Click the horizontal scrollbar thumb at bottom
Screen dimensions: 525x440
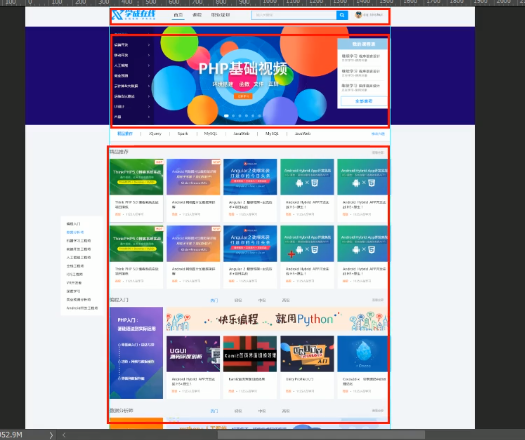click(x=321, y=435)
